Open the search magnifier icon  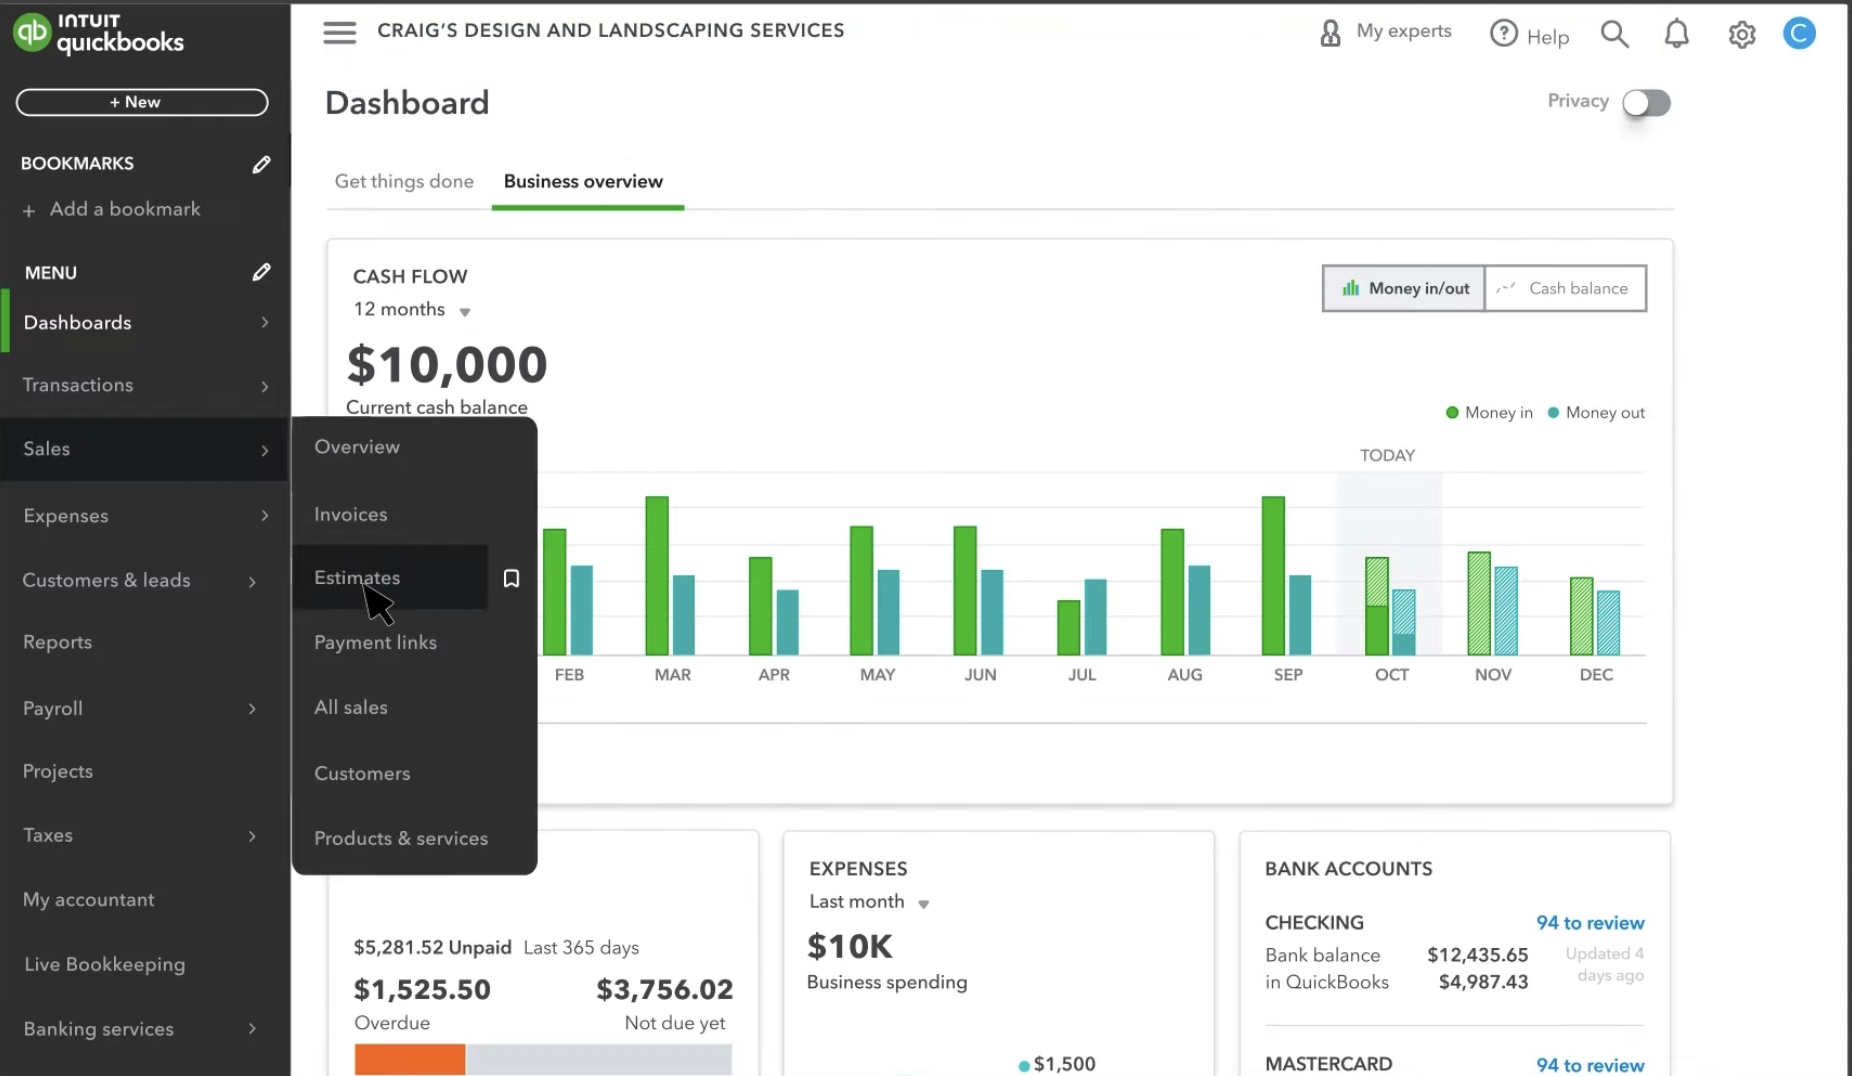click(x=1614, y=34)
